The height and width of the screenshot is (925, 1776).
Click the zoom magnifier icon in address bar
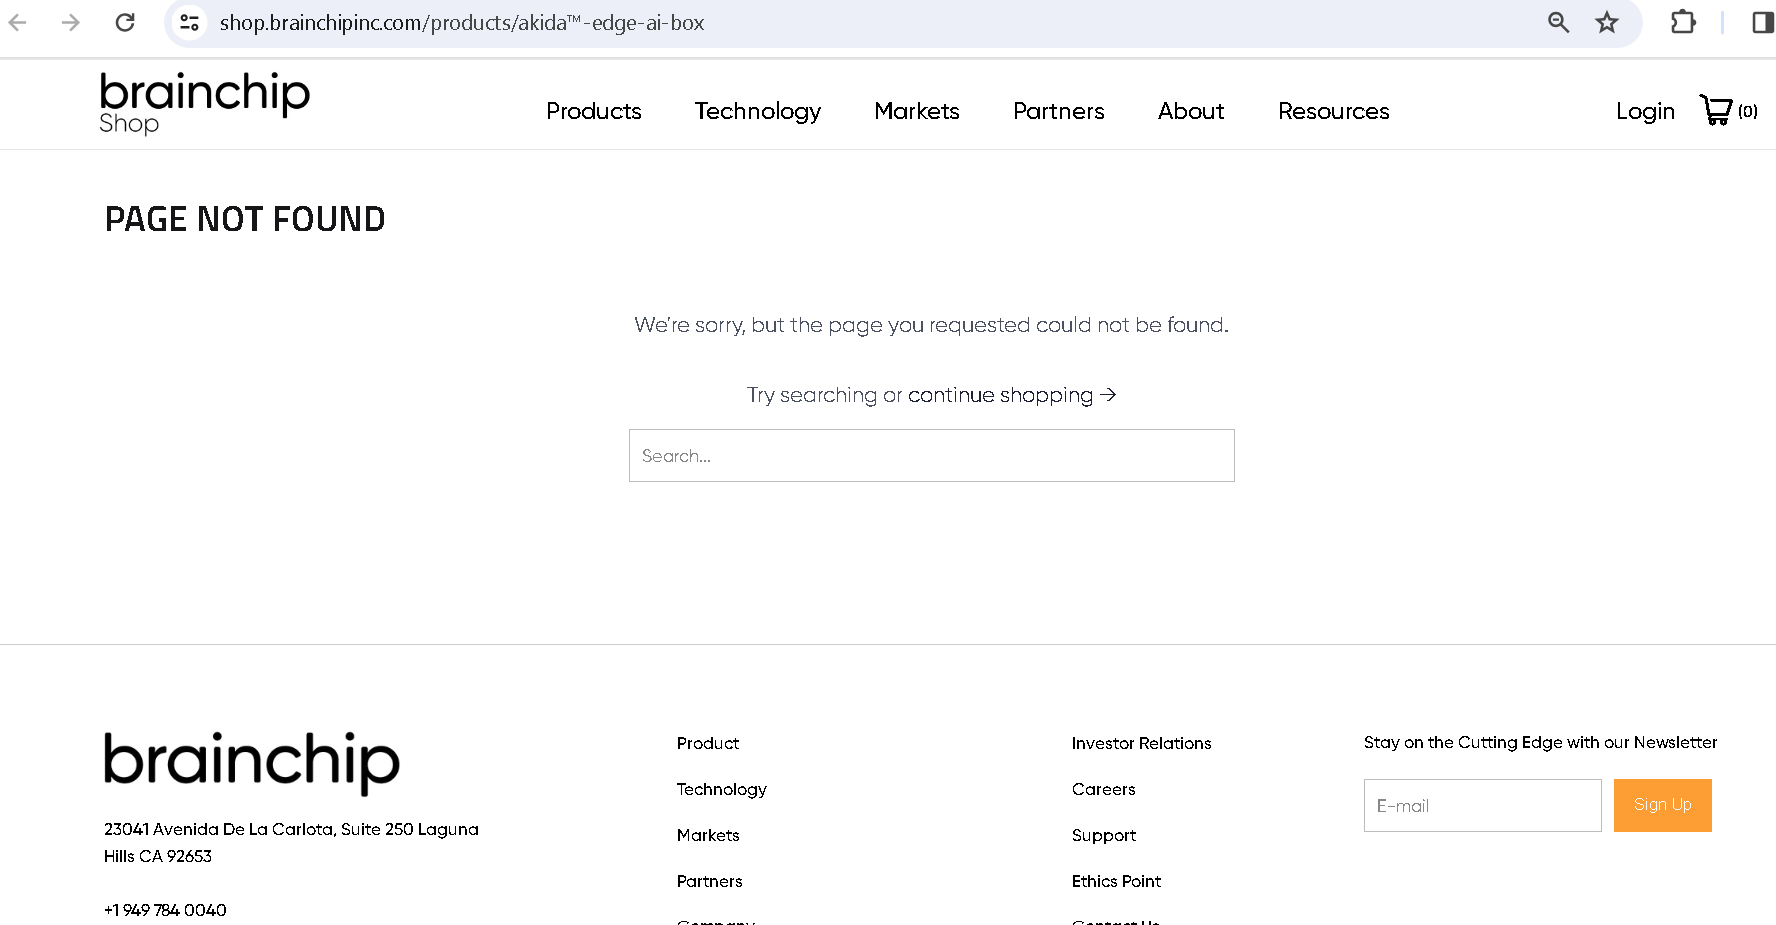click(1558, 22)
